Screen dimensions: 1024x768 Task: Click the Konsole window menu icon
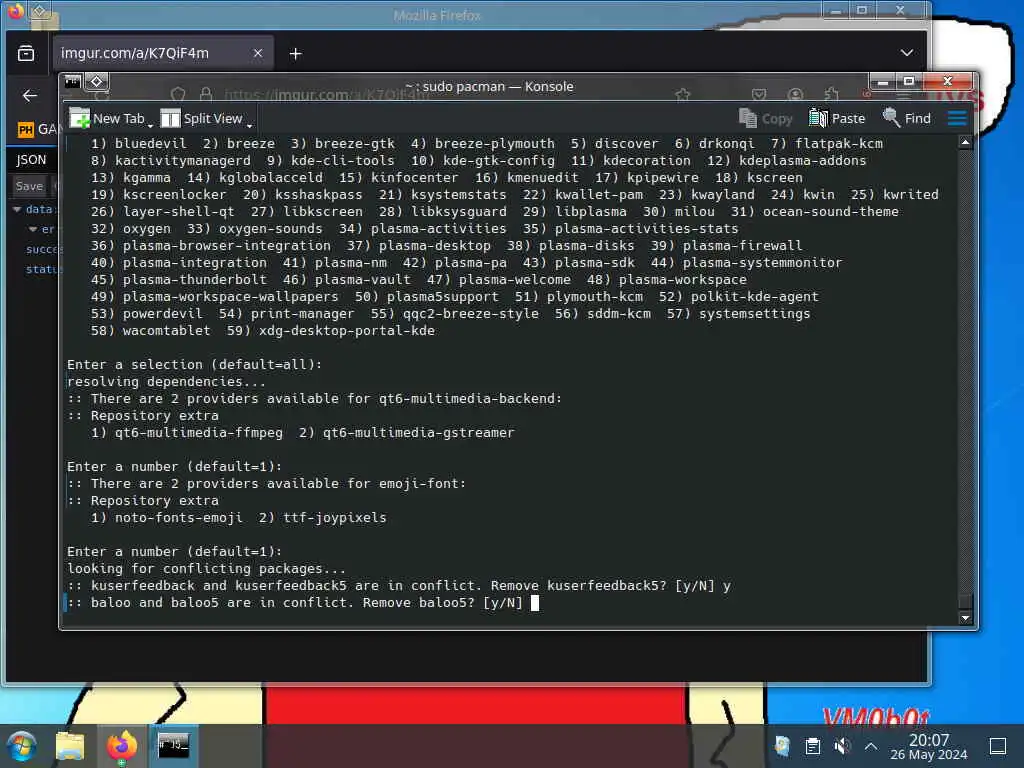(x=72, y=82)
